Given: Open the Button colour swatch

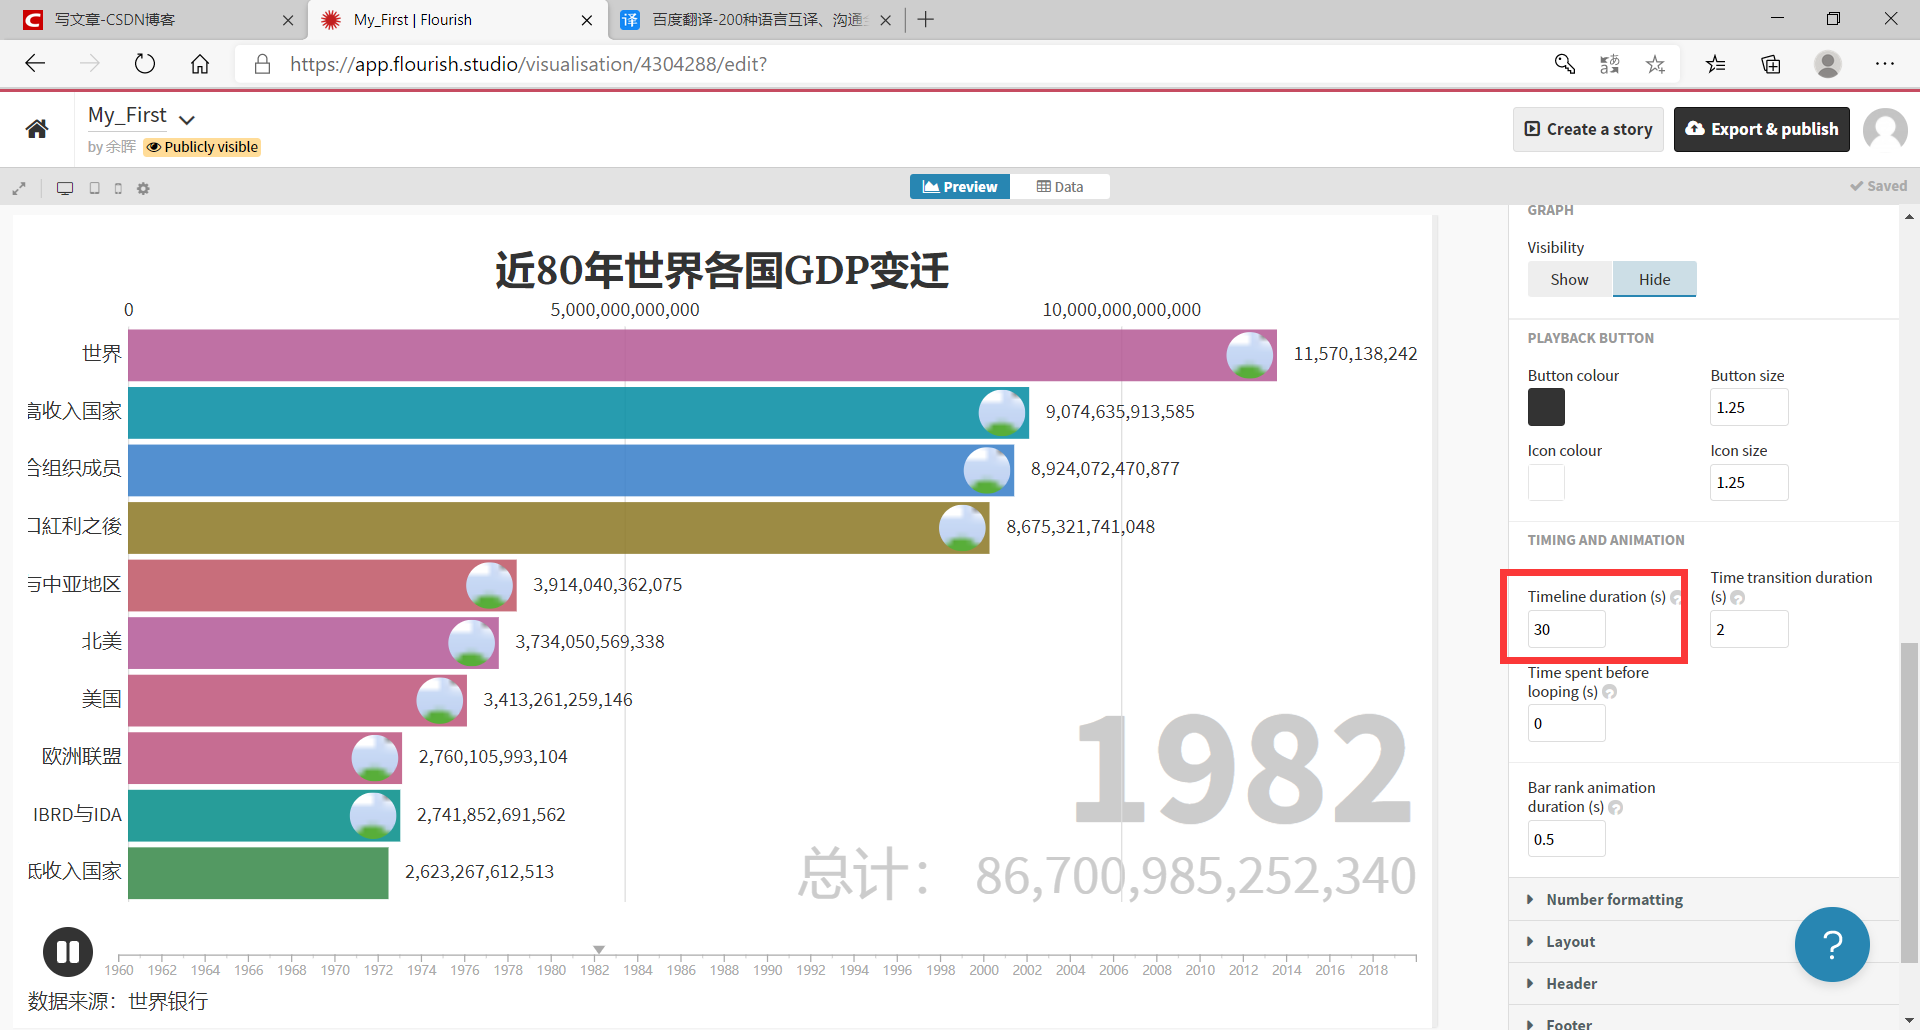Looking at the screenshot, I should [1546, 407].
